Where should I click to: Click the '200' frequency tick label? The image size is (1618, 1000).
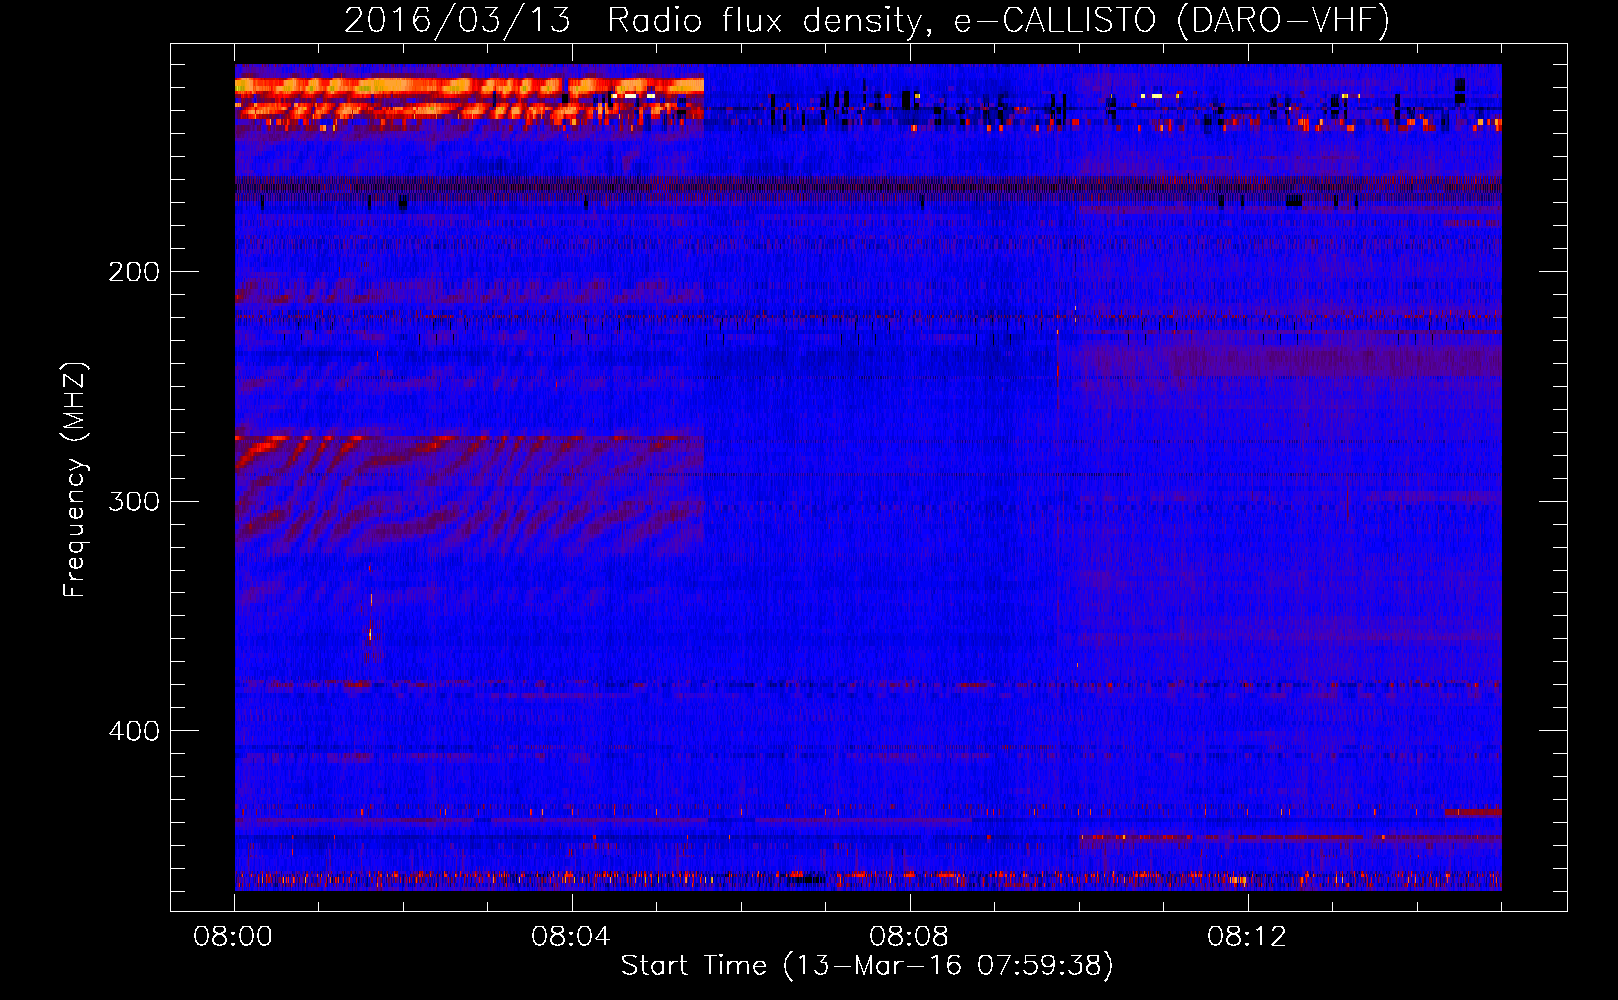pyautogui.click(x=134, y=272)
